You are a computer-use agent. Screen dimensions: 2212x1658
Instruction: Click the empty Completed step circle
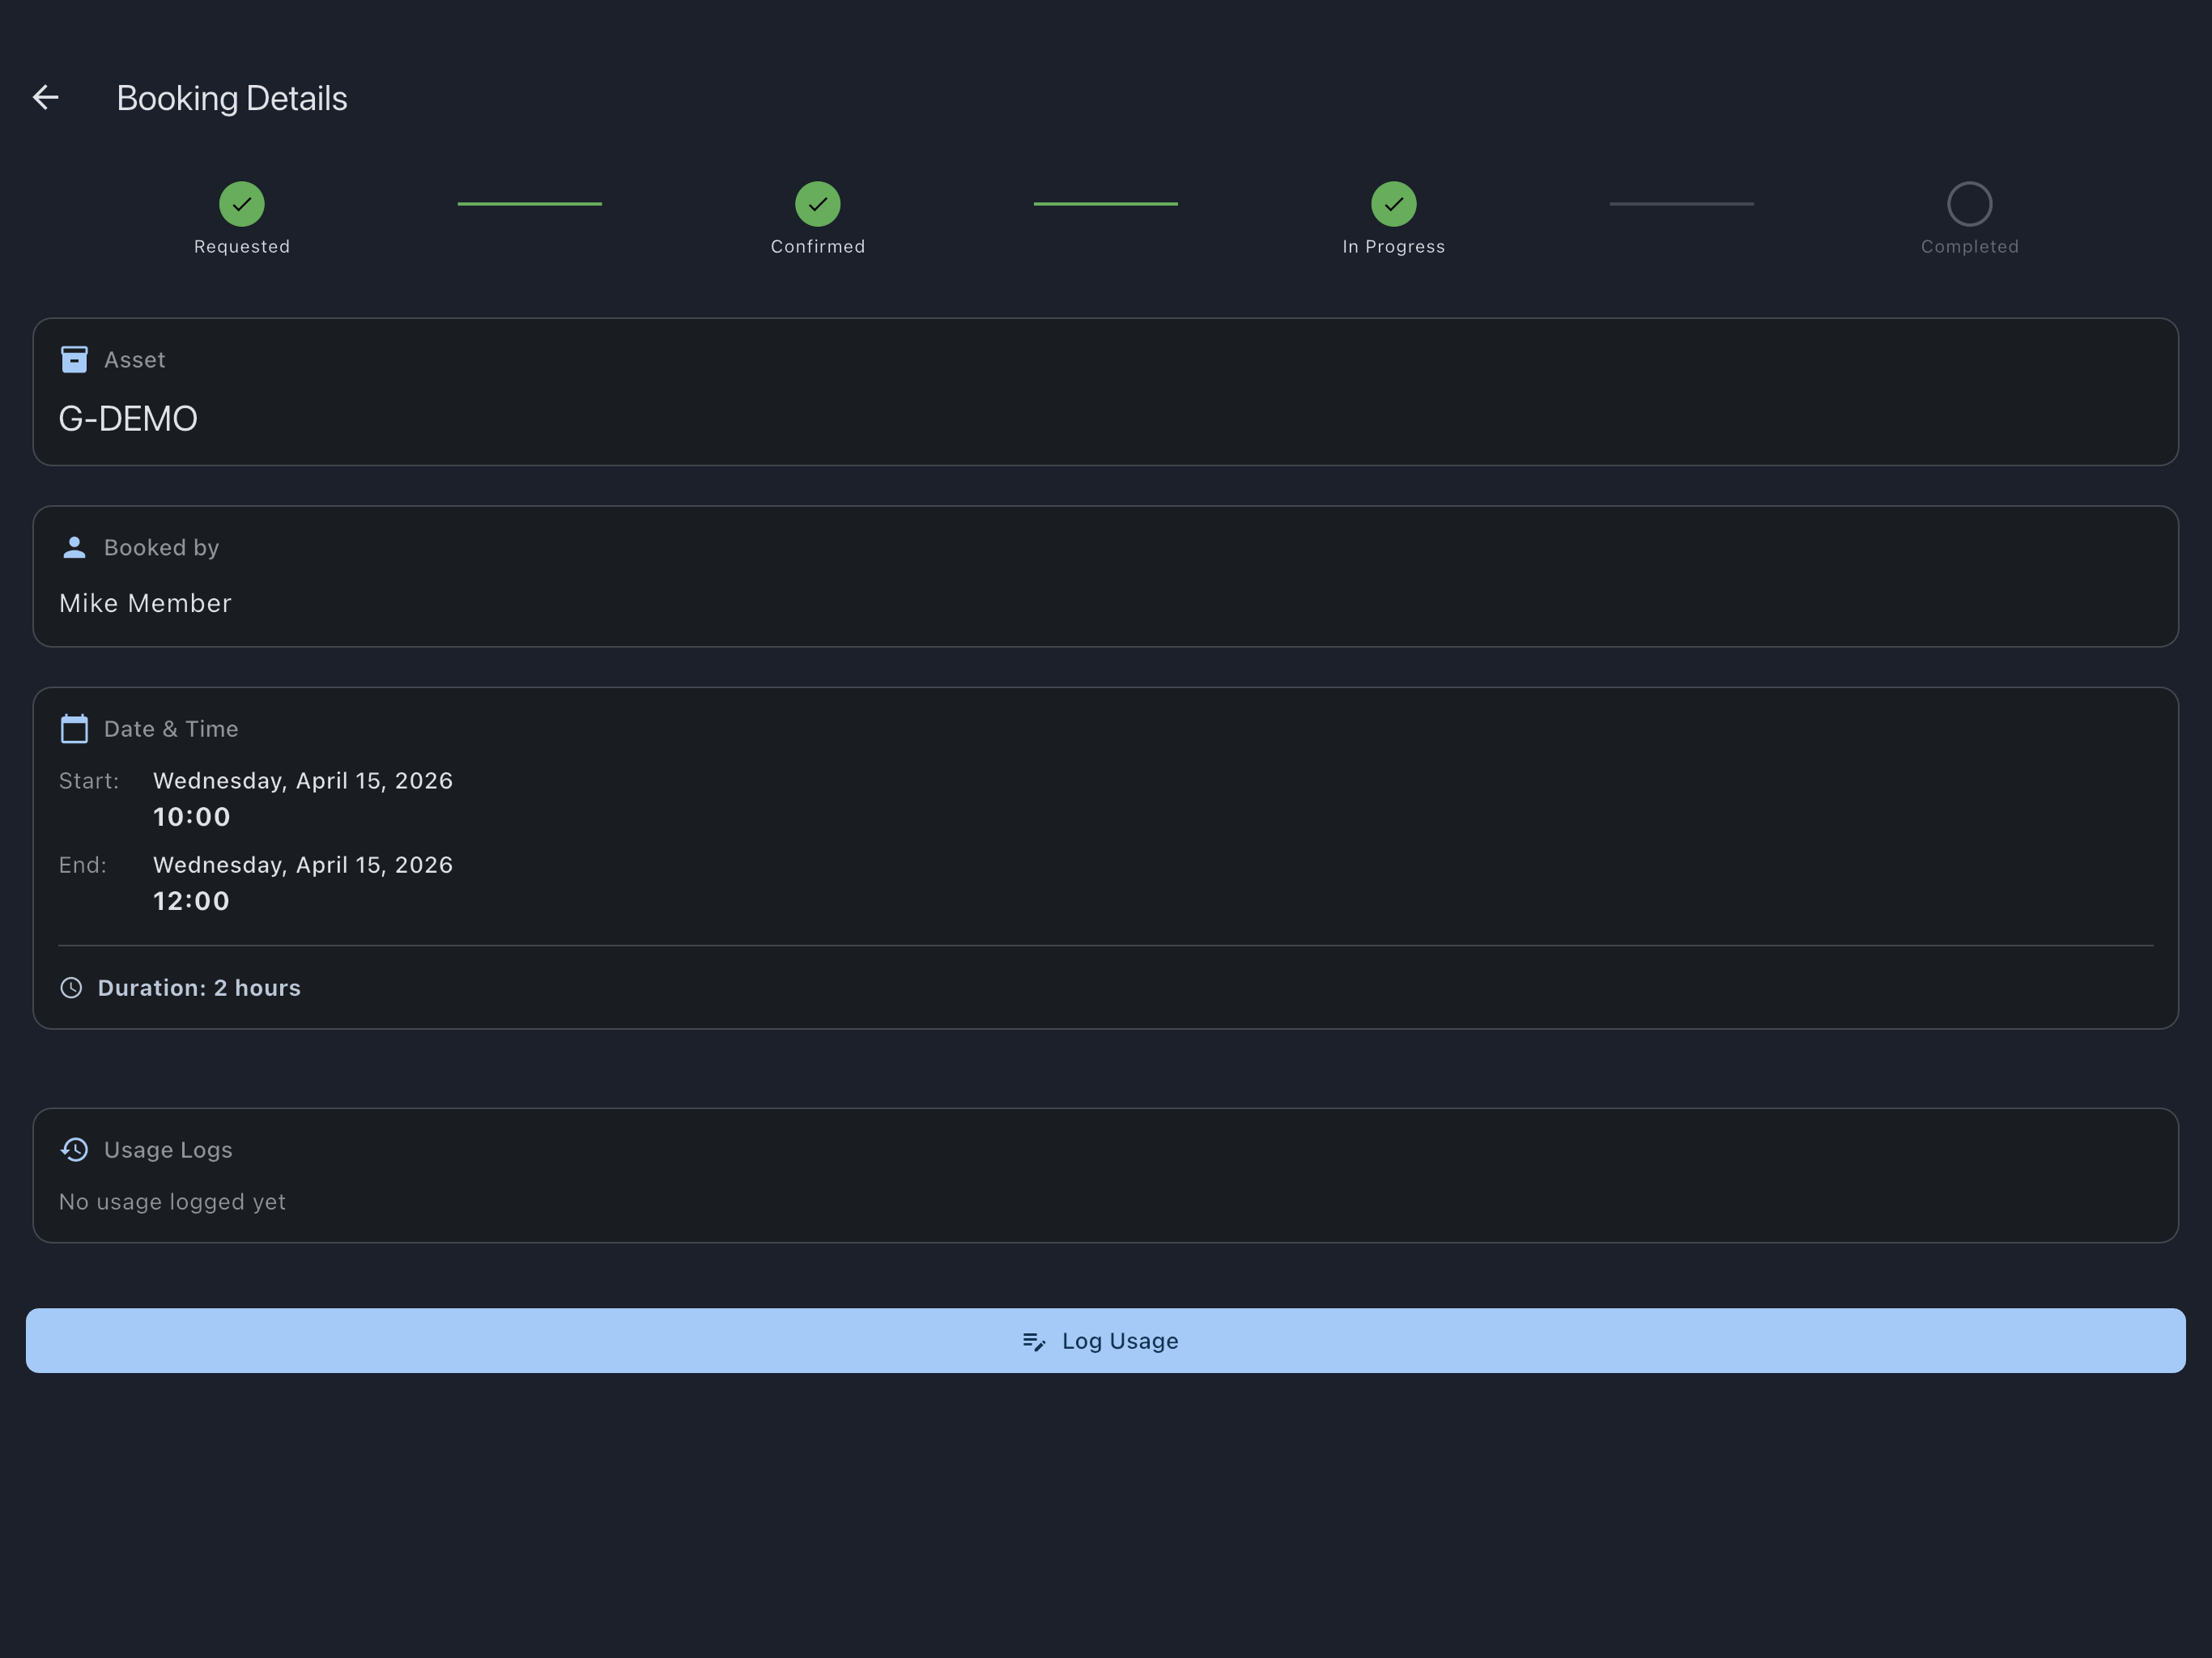click(x=1970, y=204)
